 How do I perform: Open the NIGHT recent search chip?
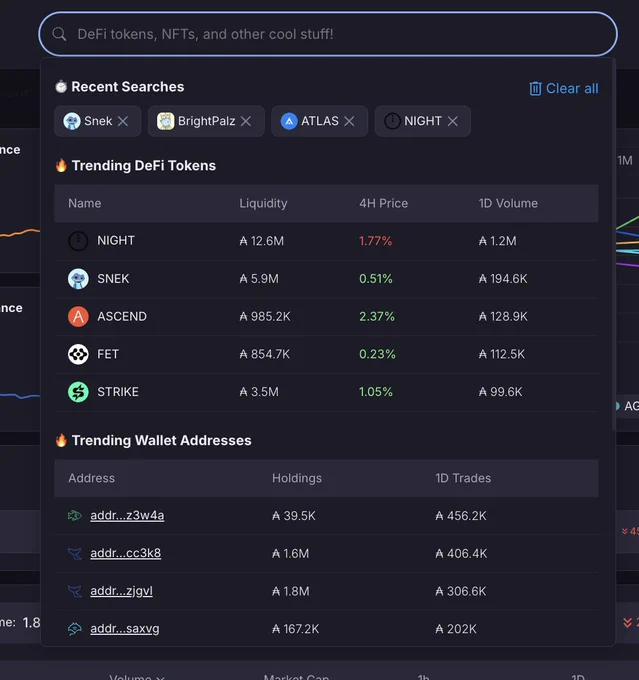pos(423,121)
